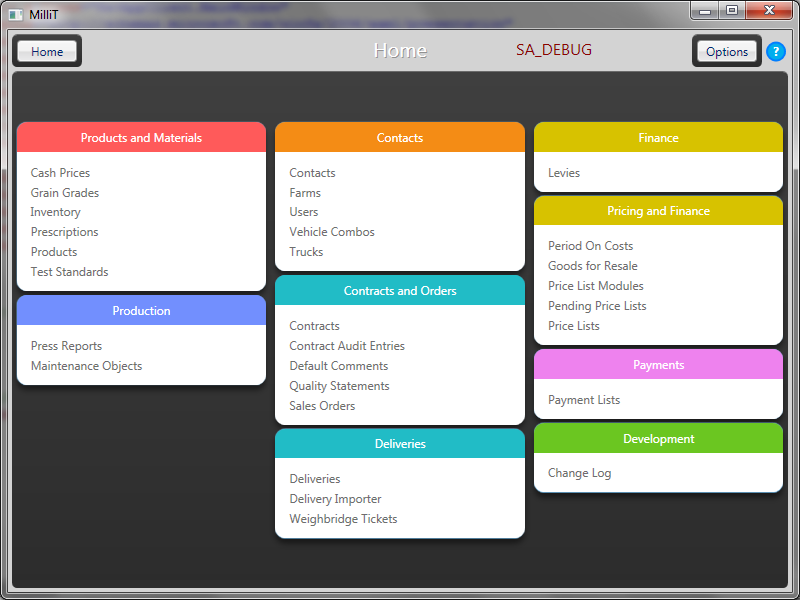
Task: Open Payment Lists
Action: pyautogui.click(x=584, y=400)
